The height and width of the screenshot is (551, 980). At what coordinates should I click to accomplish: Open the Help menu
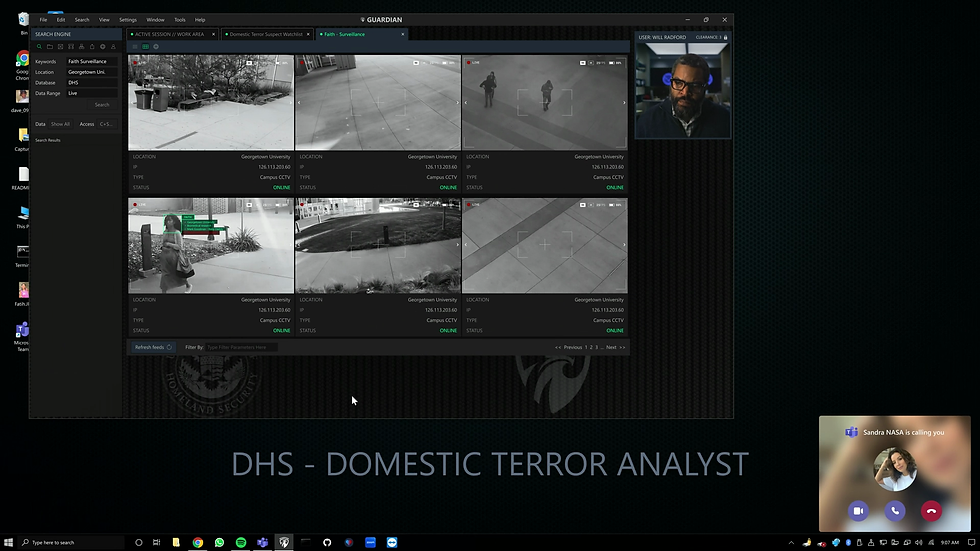[200, 20]
